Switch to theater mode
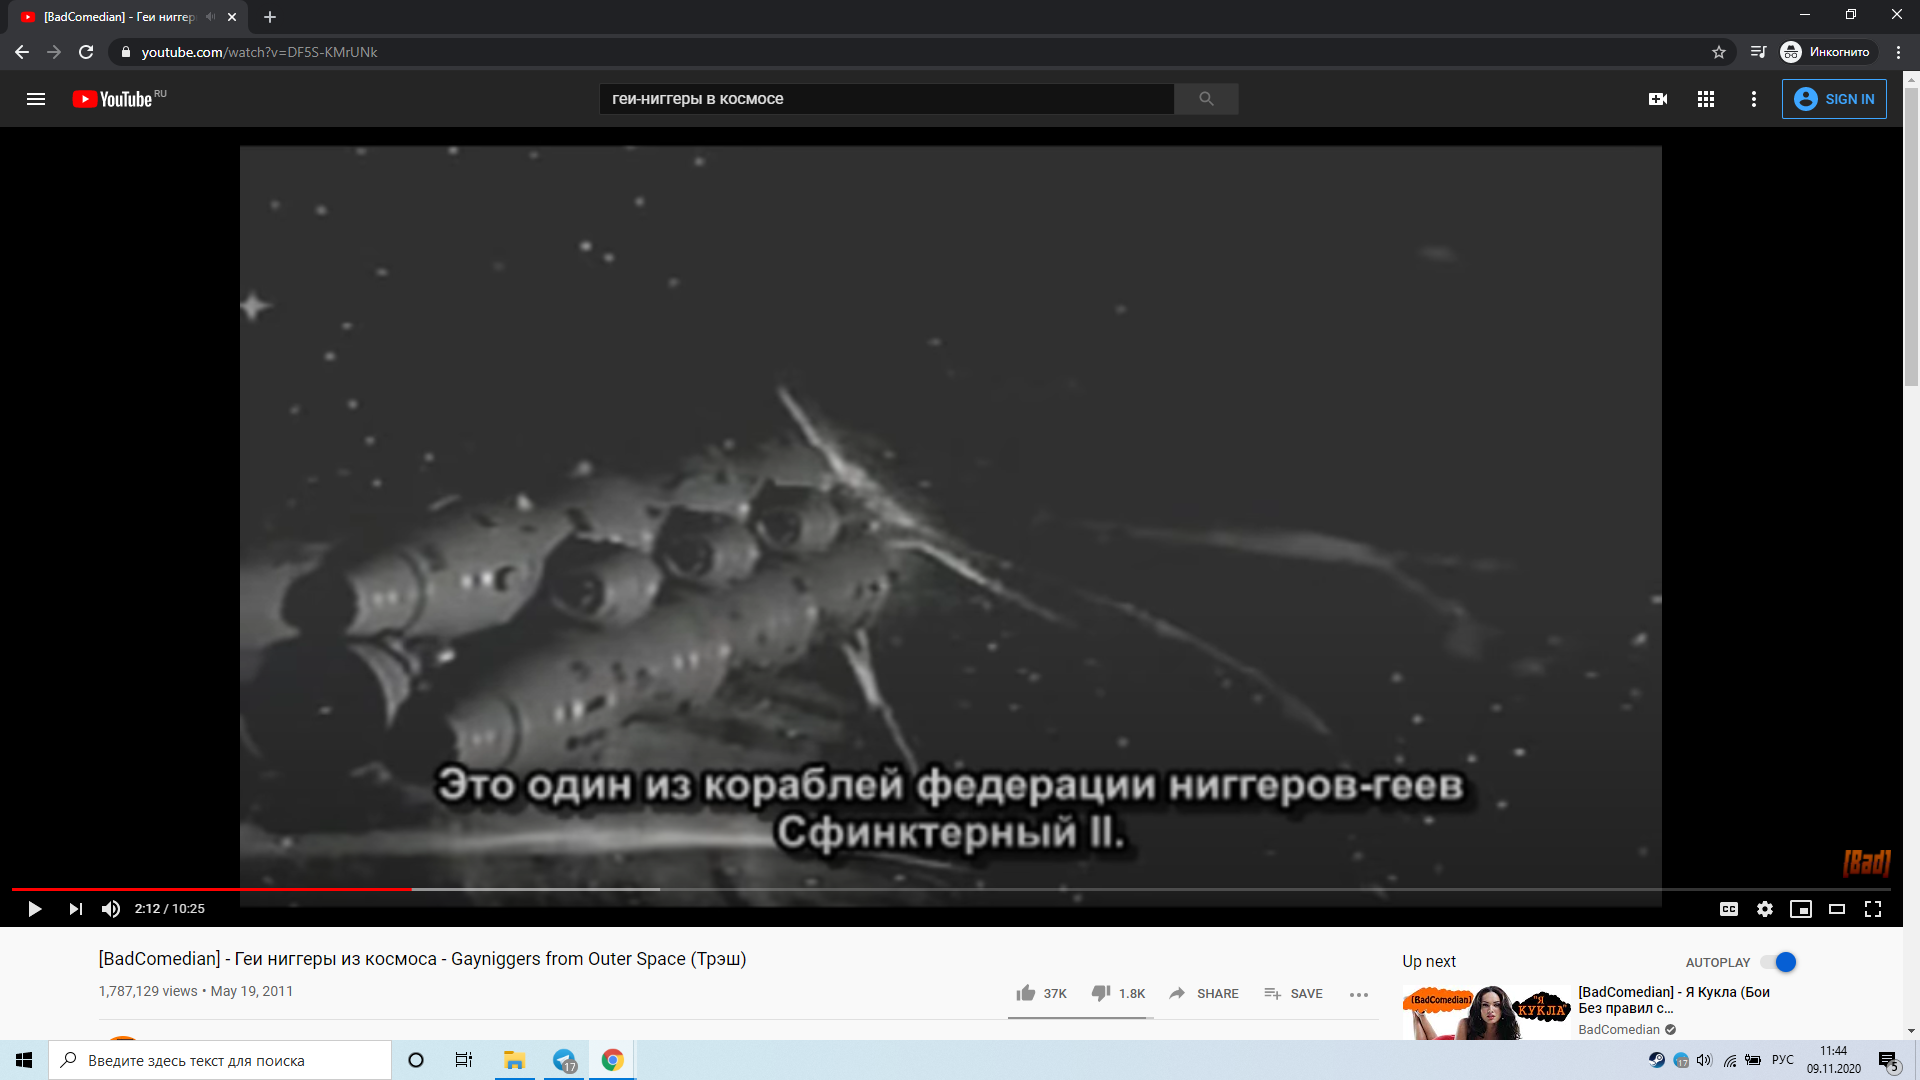 coord(1837,909)
